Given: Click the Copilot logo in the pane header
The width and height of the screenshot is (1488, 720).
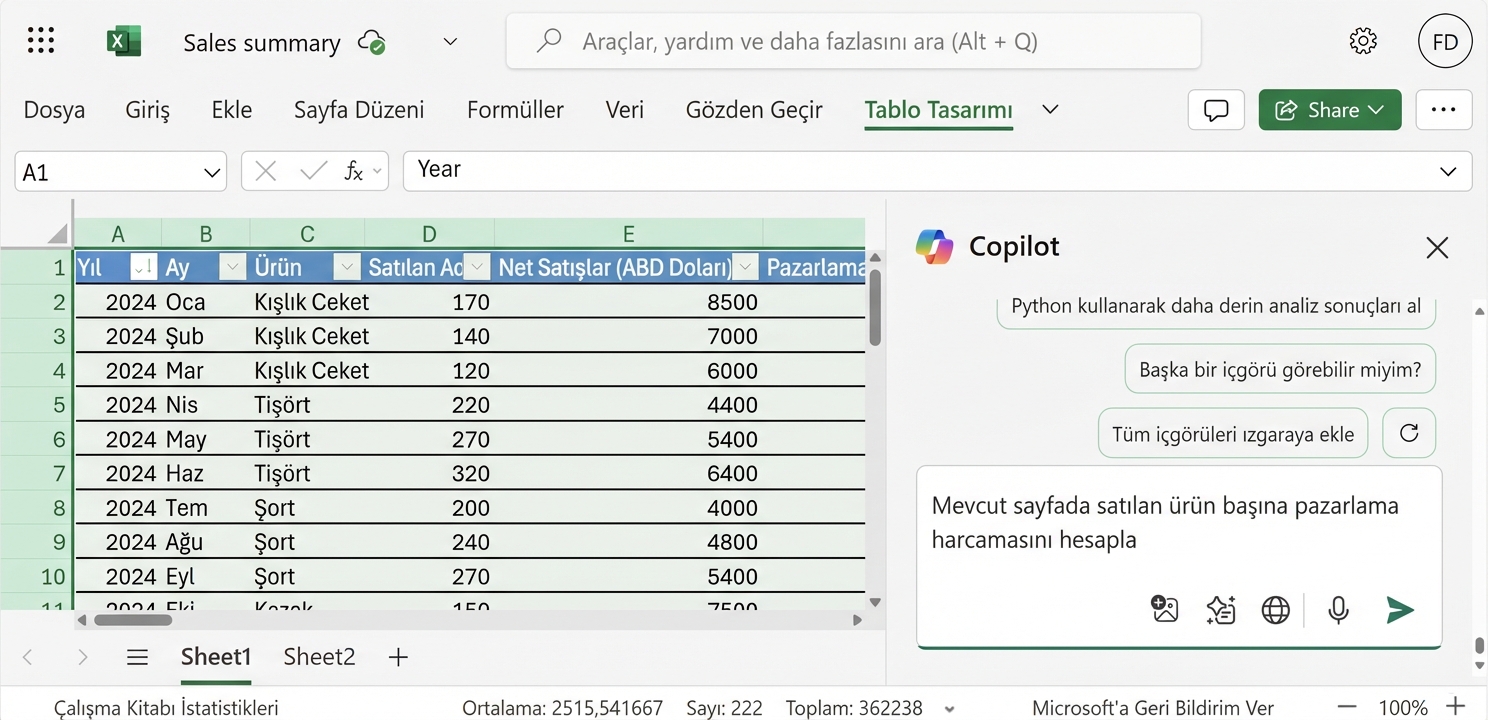Looking at the screenshot, I should [x=935, y=246].
